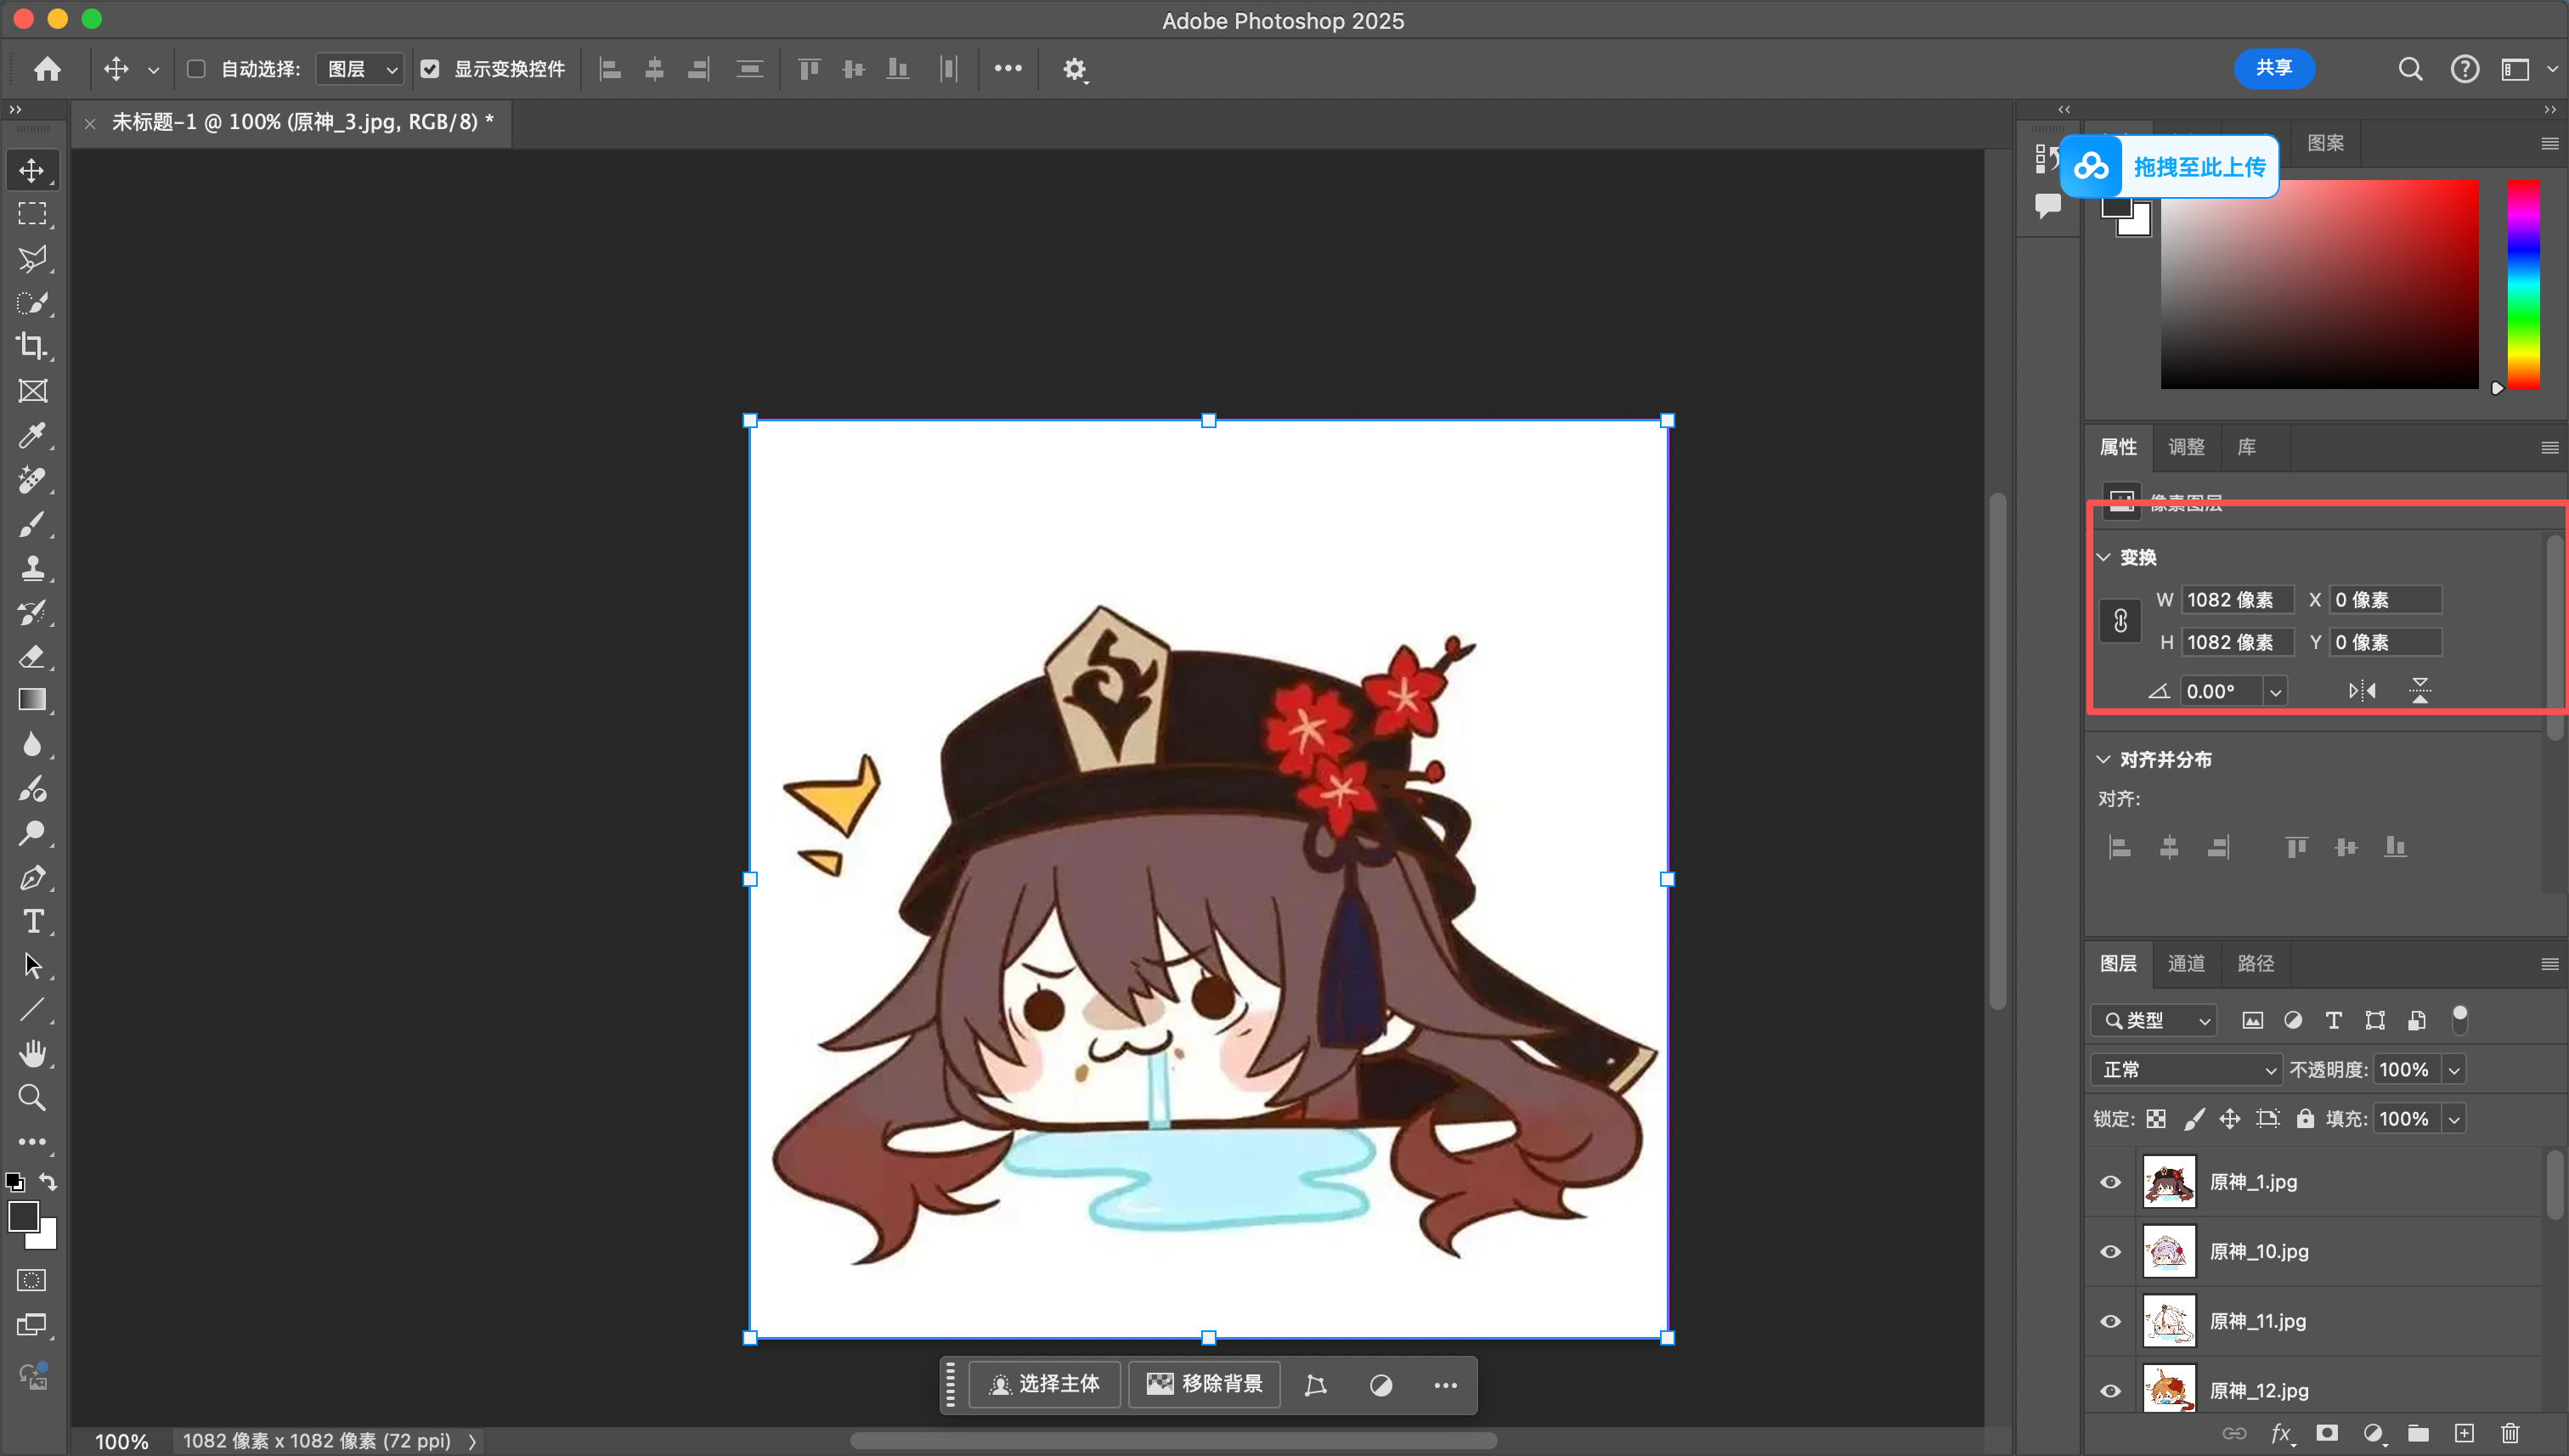Select the Gradient tool

point(32,700)
